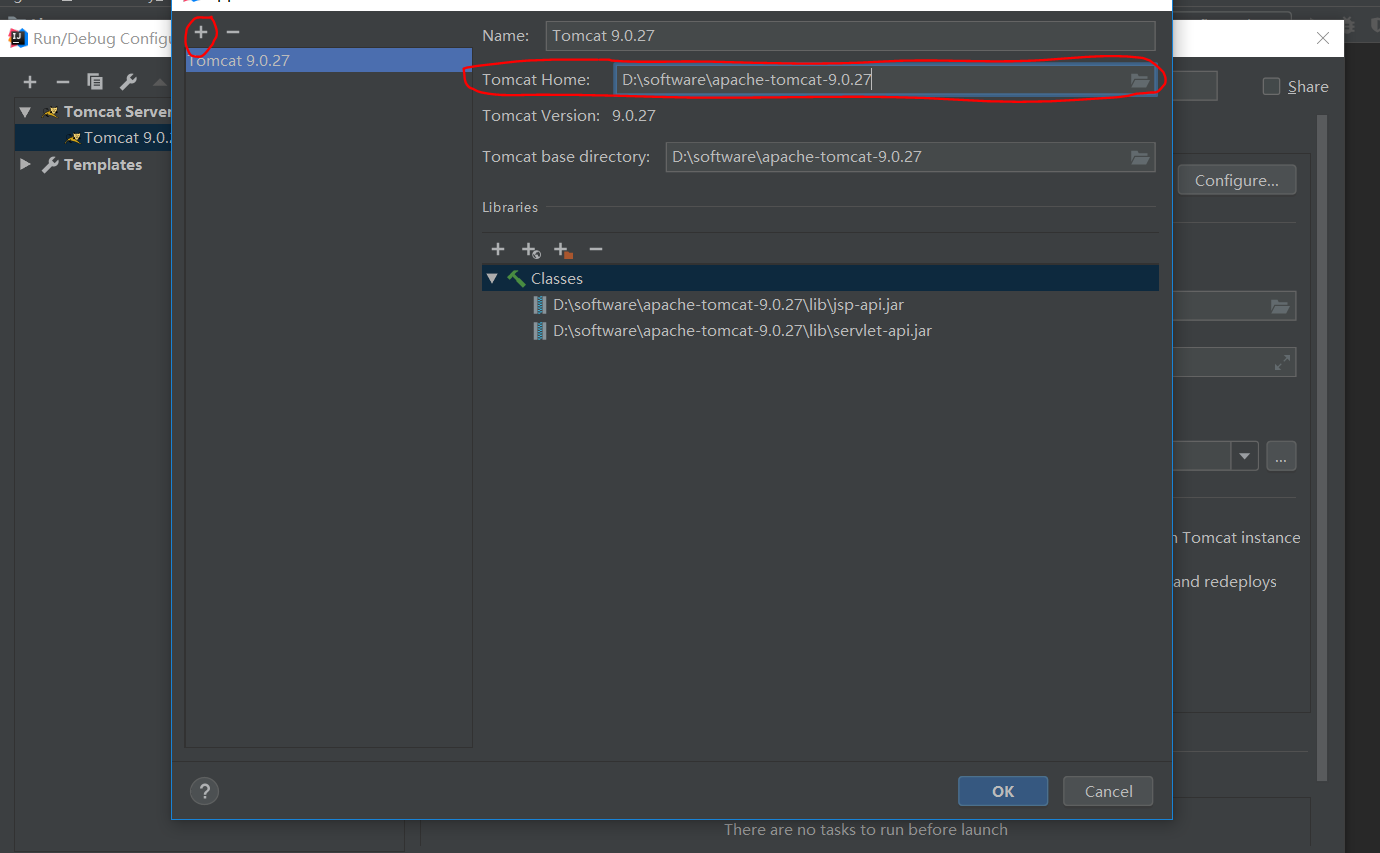Screen dimensions: 1380x853
Task: Click the Tomcat Server cat icon
Action: coord(51,112)
